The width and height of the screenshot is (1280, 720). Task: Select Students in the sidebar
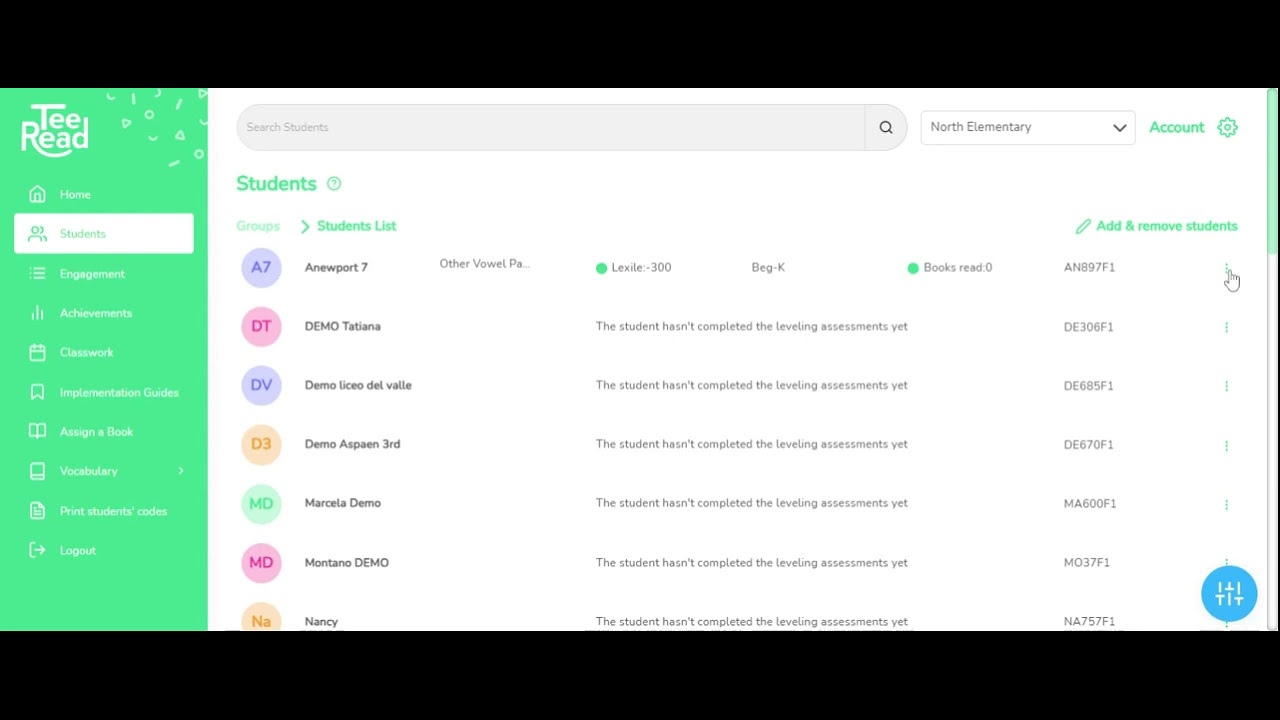[x=104, y=233]
